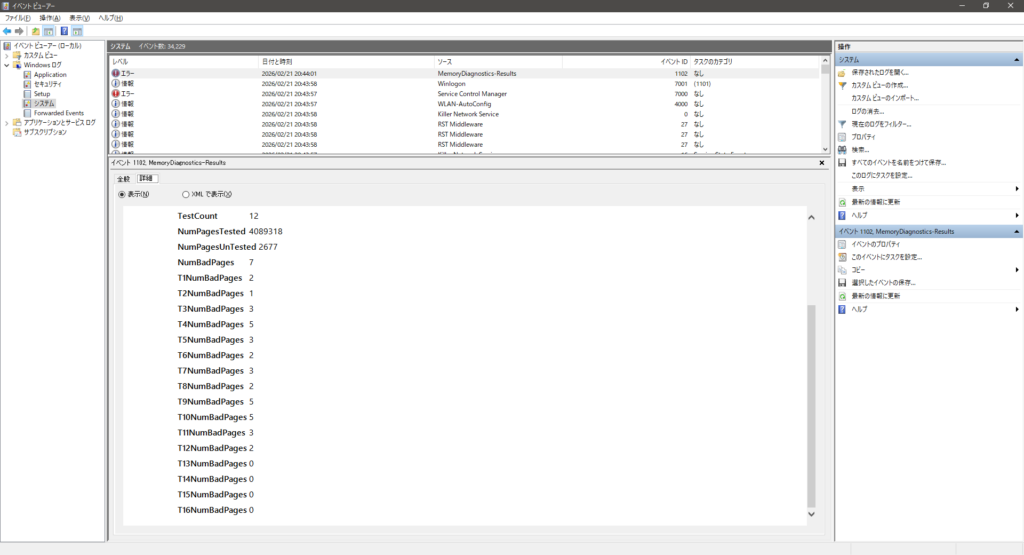This screenshot has height=555, width=1024.
Task: Click the filter icon for 現在のログをフィルター
Action: 842,124
